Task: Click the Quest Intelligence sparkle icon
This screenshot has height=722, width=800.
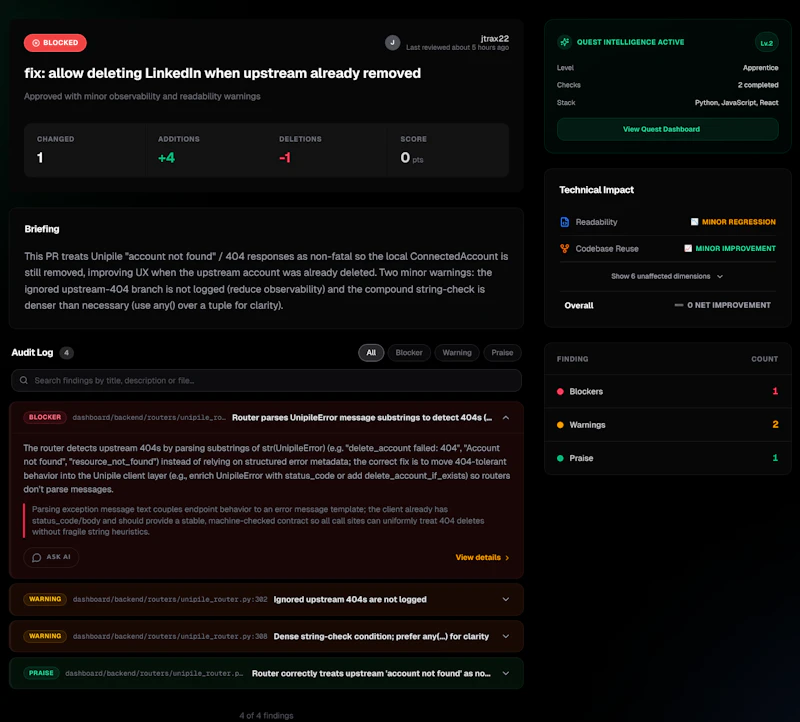Action: [564, 42]
